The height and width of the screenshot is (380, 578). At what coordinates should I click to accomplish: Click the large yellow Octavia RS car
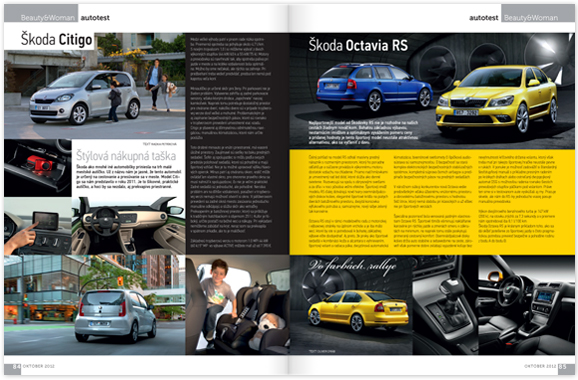pos(497,99)
